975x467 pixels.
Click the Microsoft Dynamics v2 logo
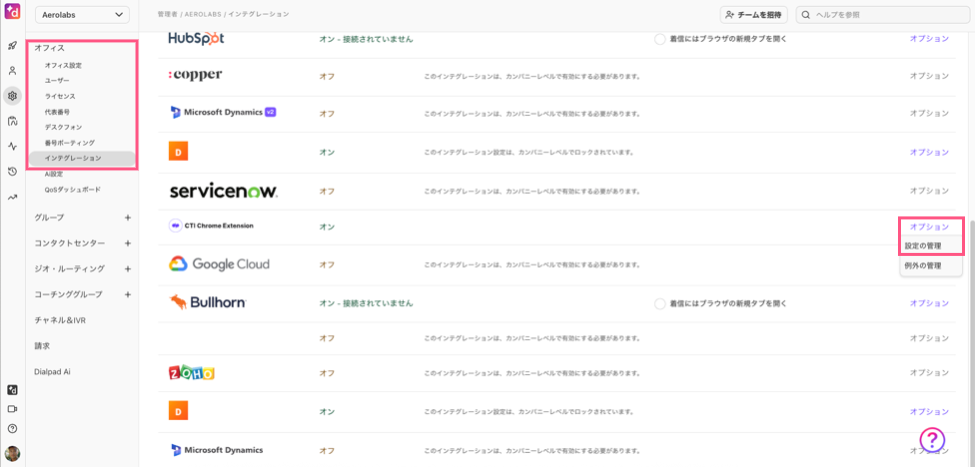click(x=223, y=113)
